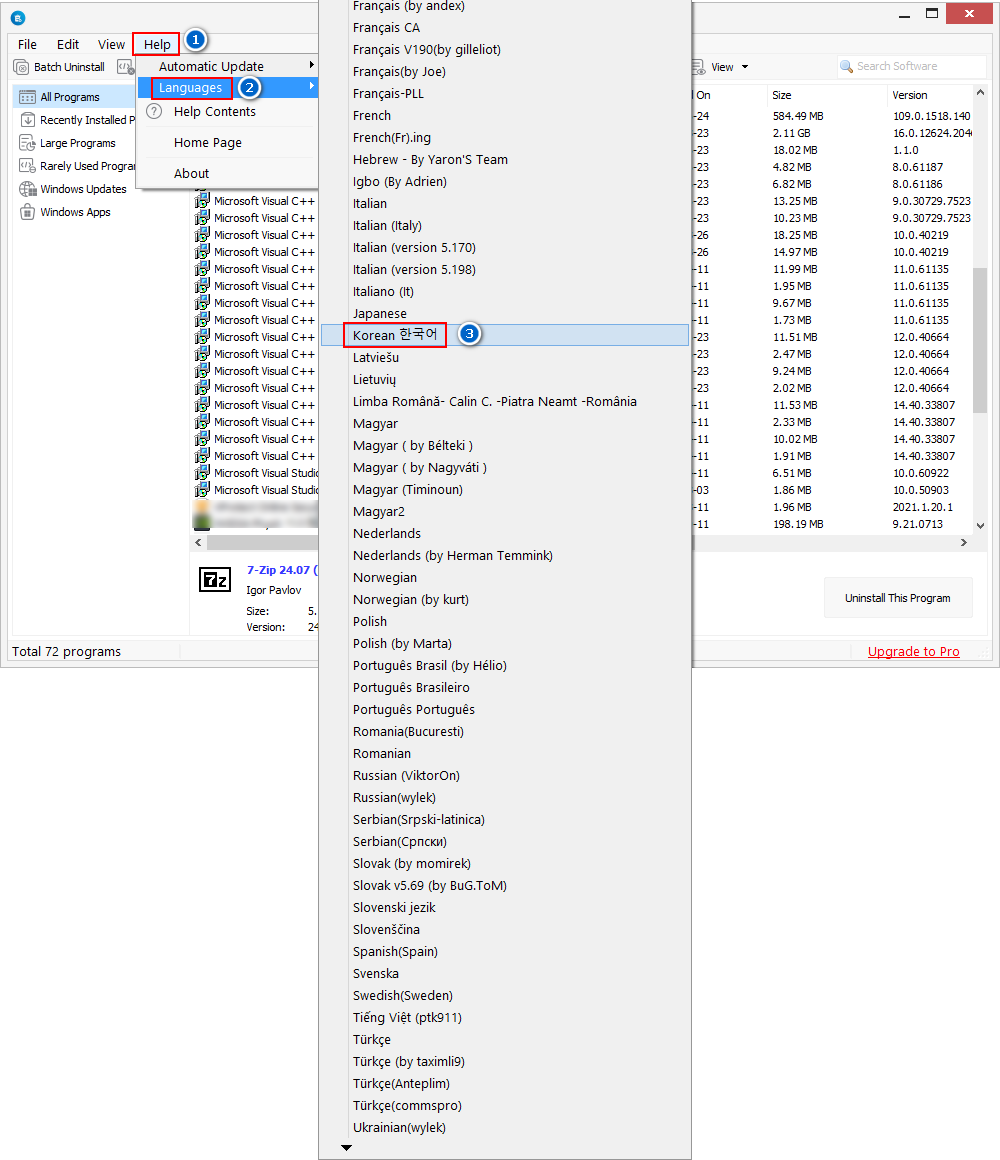Click the Total 72 programs status text
This screenshot has width=1000, height=1160.
(x=67, y=652)
